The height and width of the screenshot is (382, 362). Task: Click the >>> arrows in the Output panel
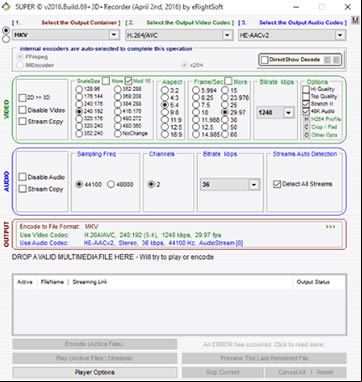(x=330, y=227)
